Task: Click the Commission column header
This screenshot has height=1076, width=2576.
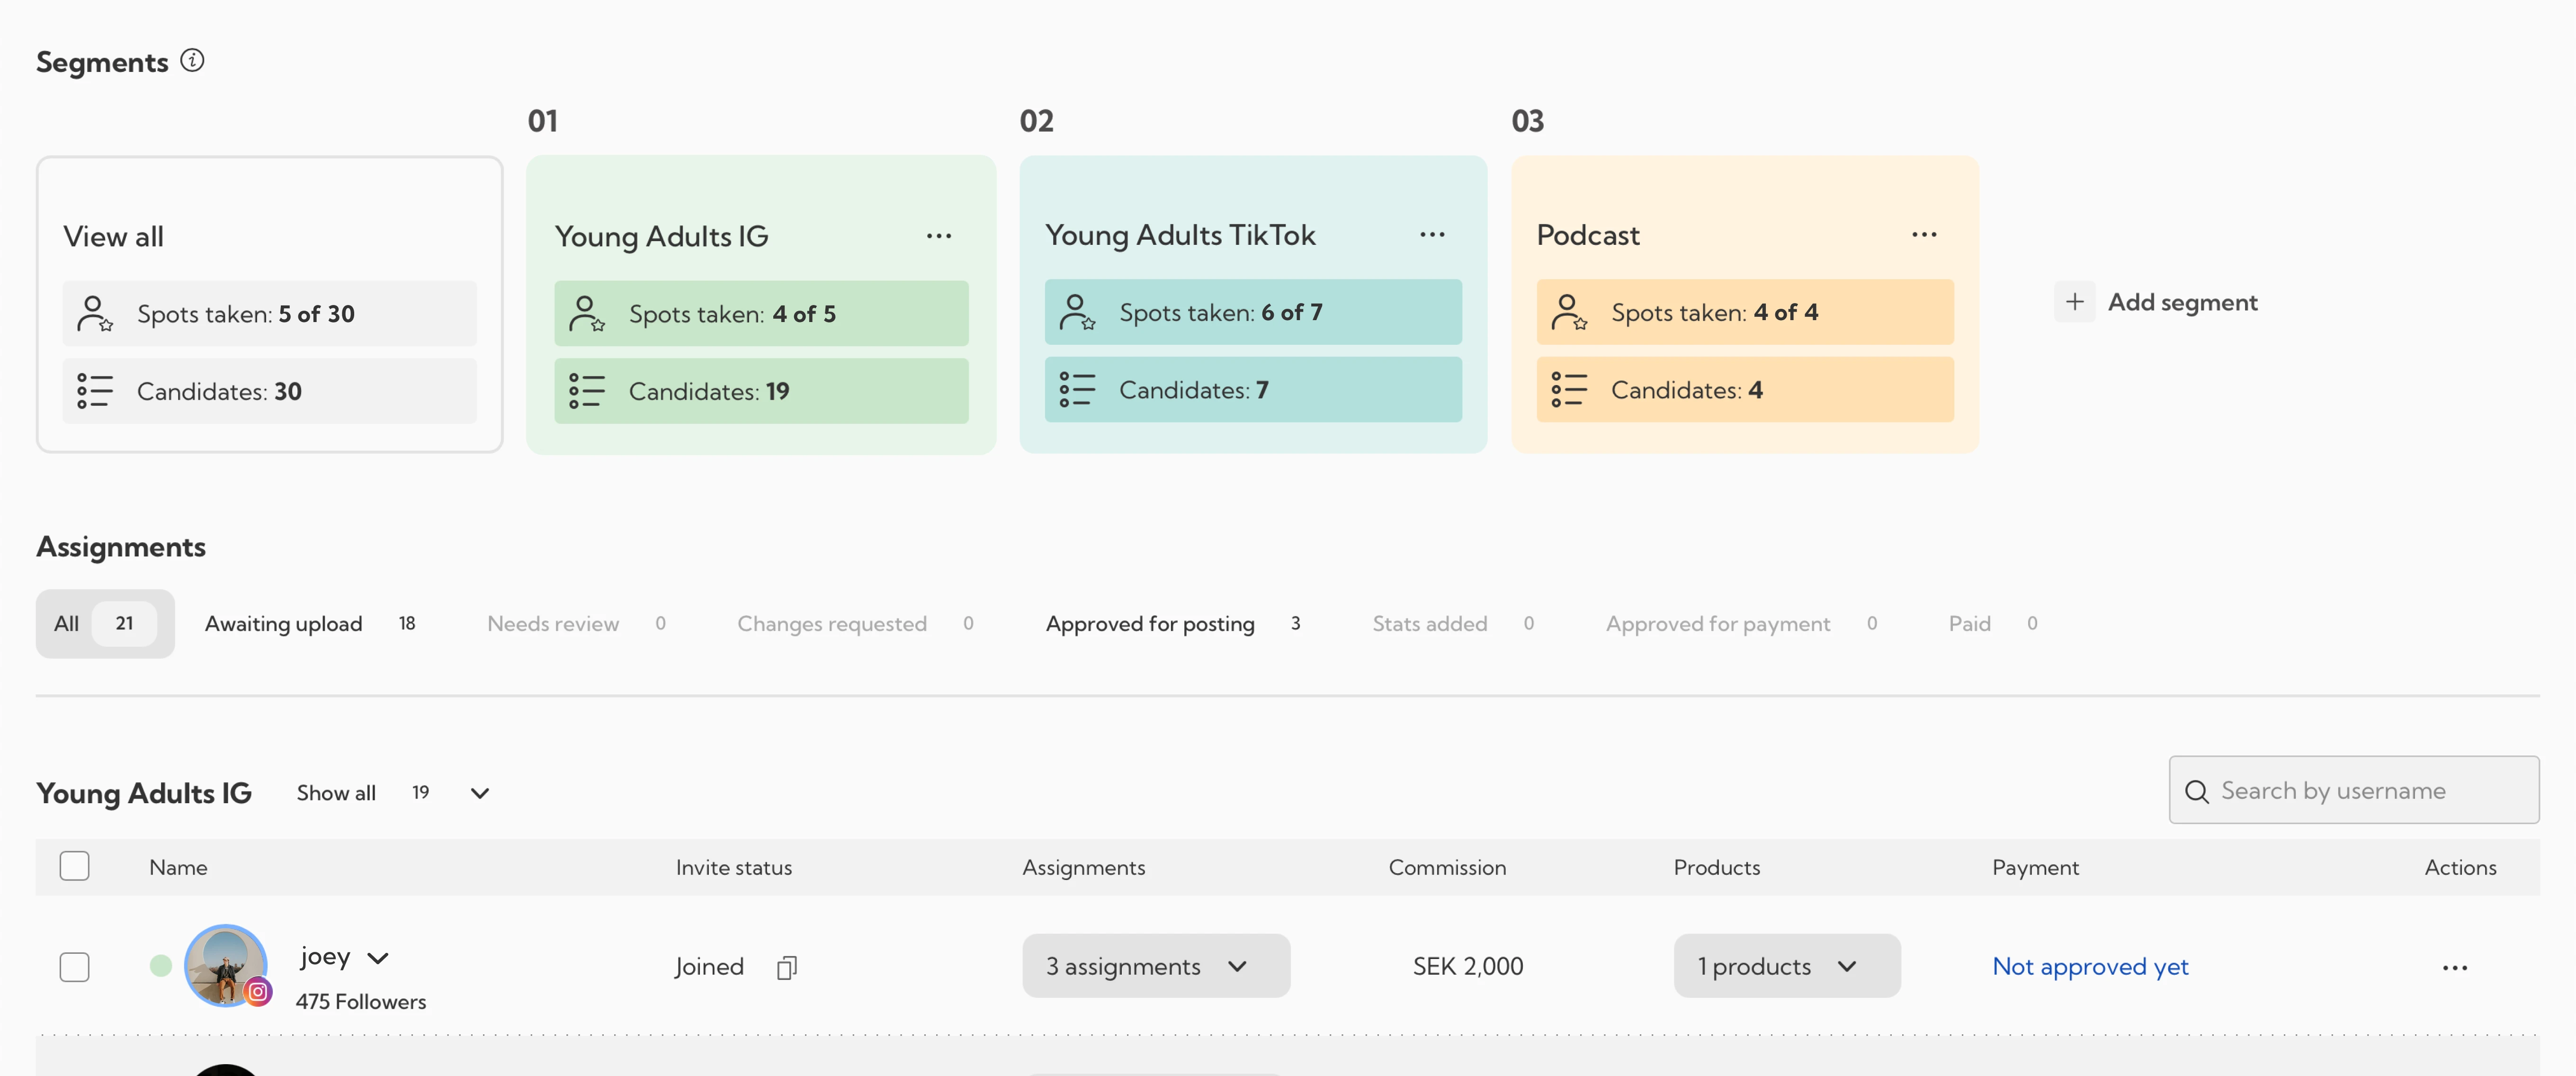Action: click(1447, 867)
